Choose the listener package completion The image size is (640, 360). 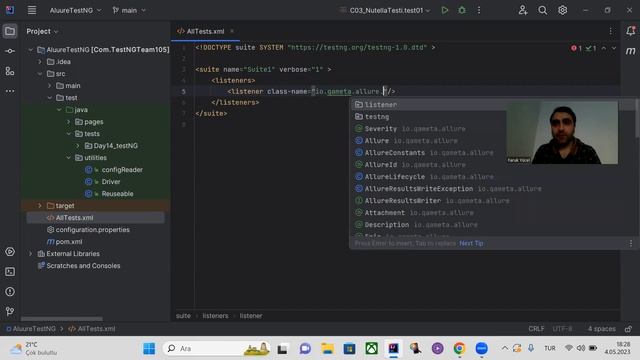pos(428,104)
